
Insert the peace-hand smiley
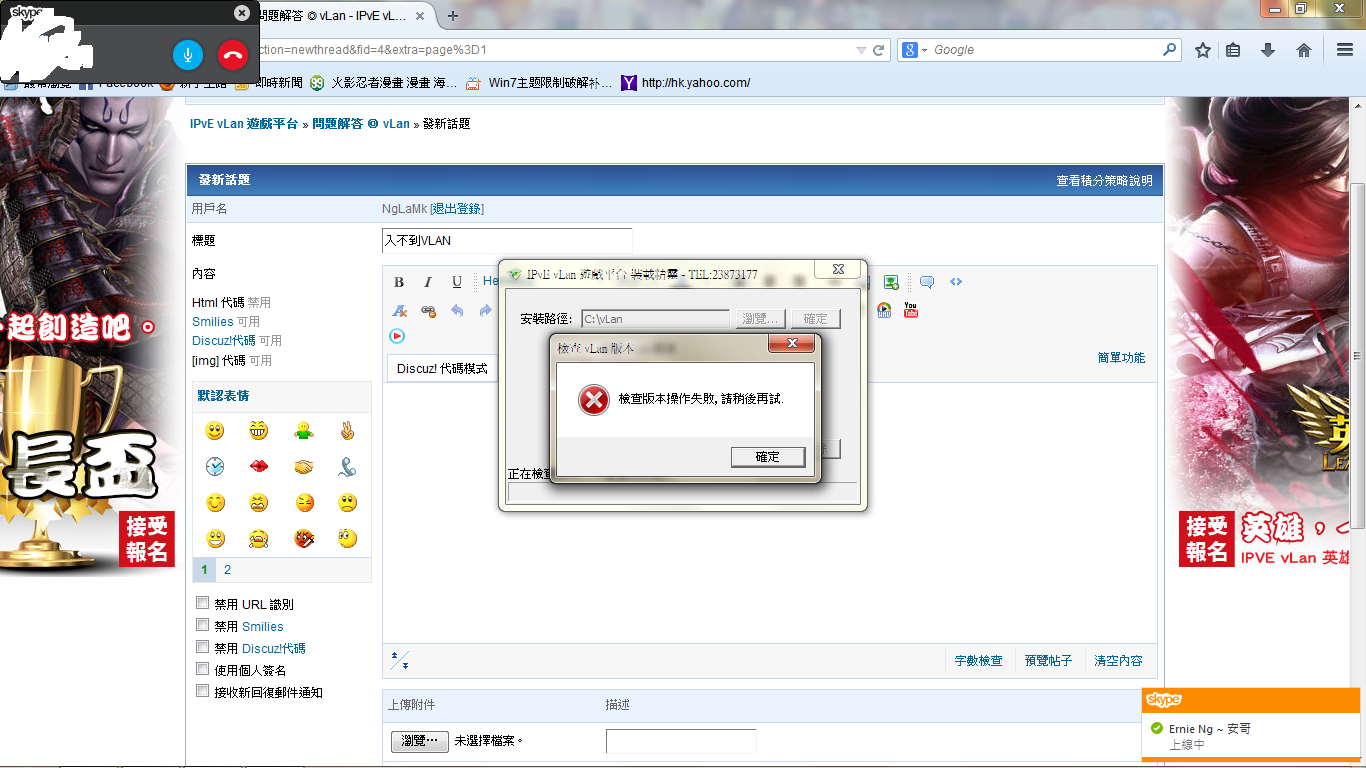pos(347,431)
